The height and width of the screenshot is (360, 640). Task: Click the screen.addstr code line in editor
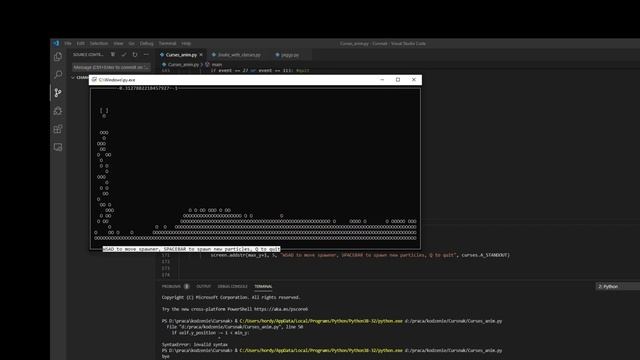(x=360, y=255)
